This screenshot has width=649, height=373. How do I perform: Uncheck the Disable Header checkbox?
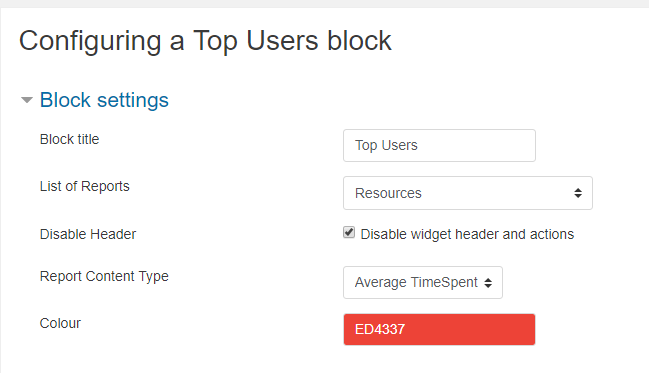[349, 233]
